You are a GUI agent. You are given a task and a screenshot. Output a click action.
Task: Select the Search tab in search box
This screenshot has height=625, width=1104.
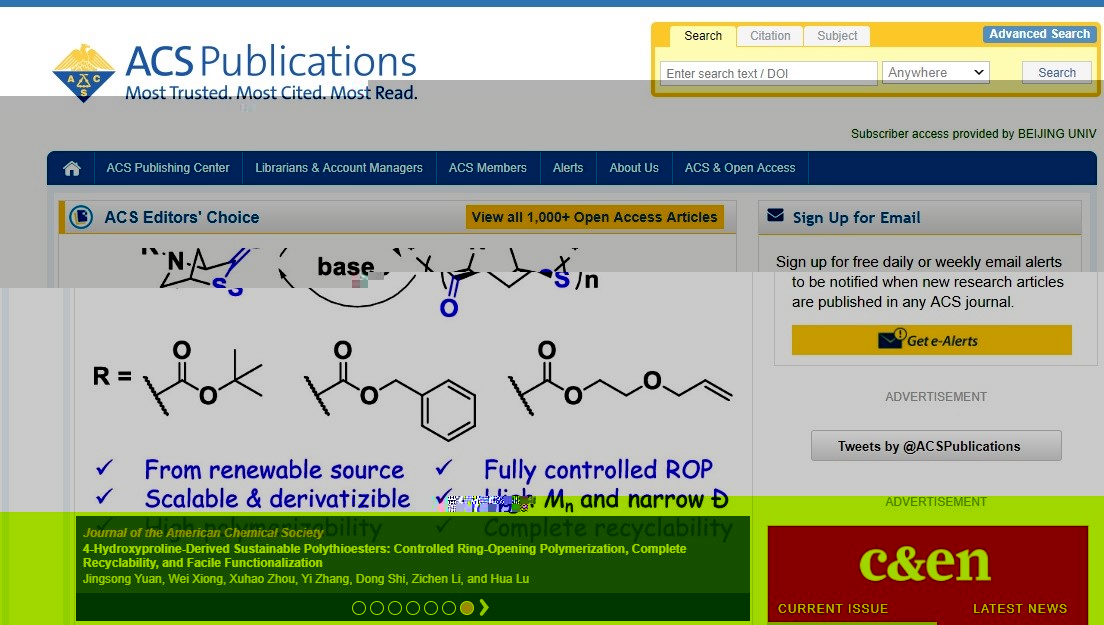coord(703,36)
